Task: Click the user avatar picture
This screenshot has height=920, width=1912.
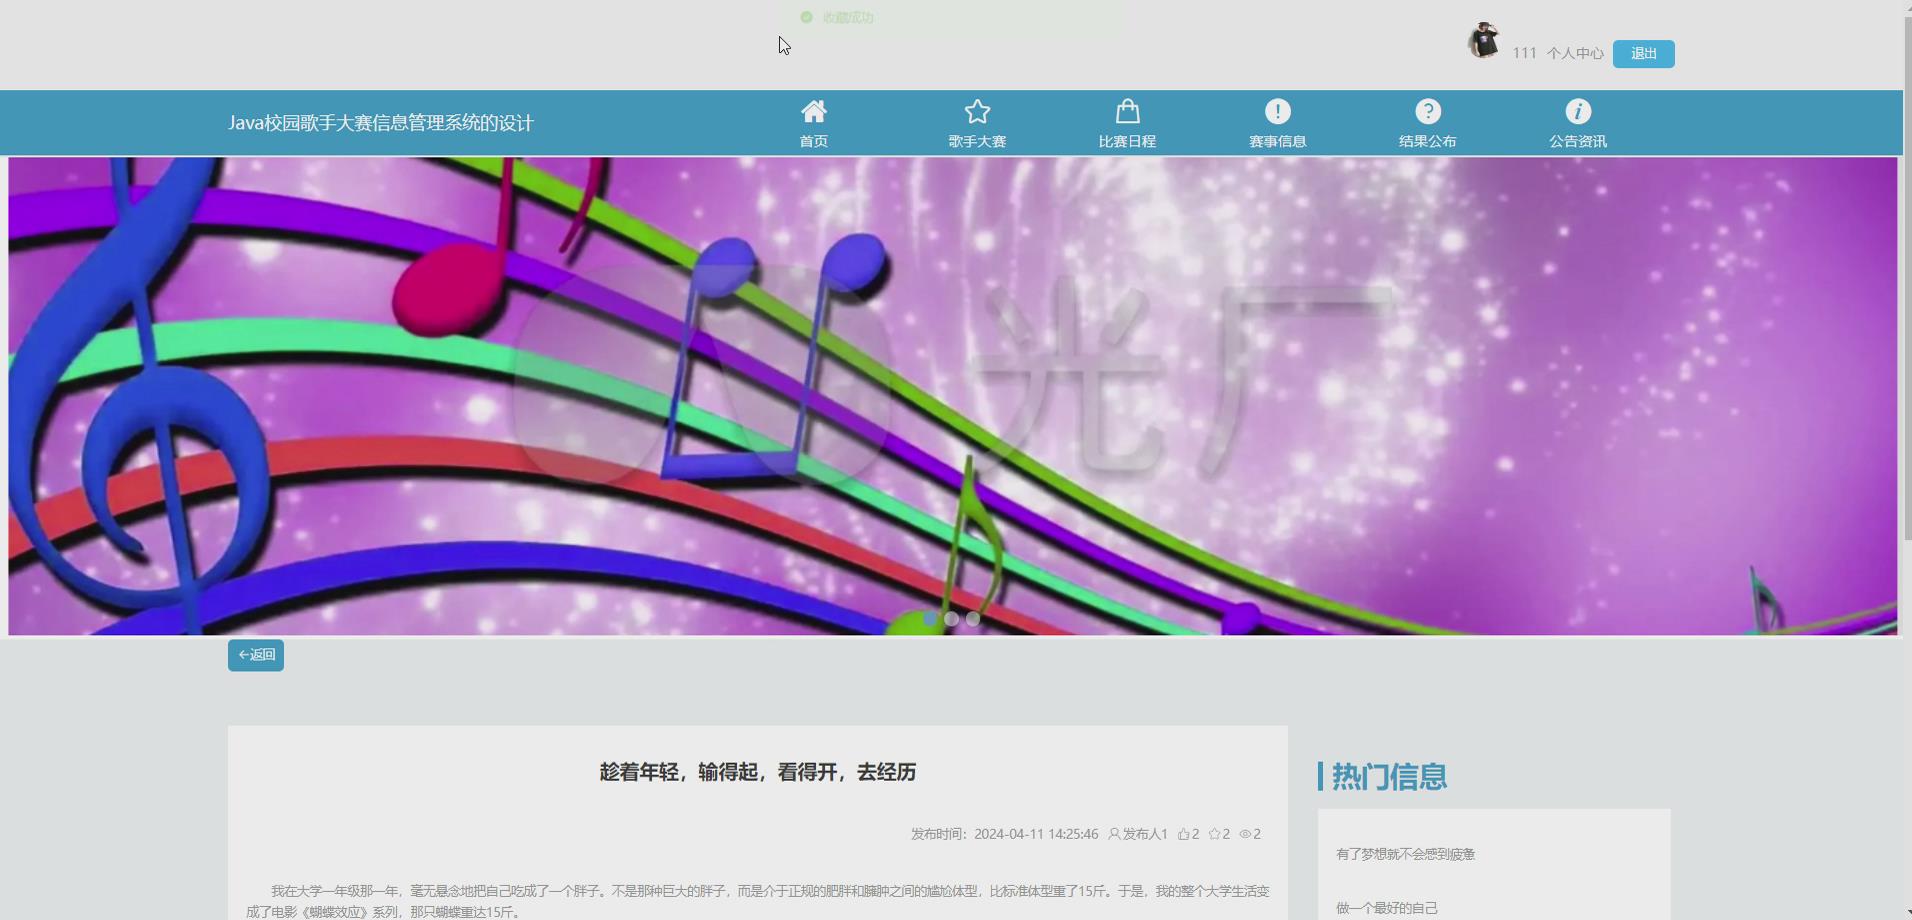Action: click(1484, 41)
